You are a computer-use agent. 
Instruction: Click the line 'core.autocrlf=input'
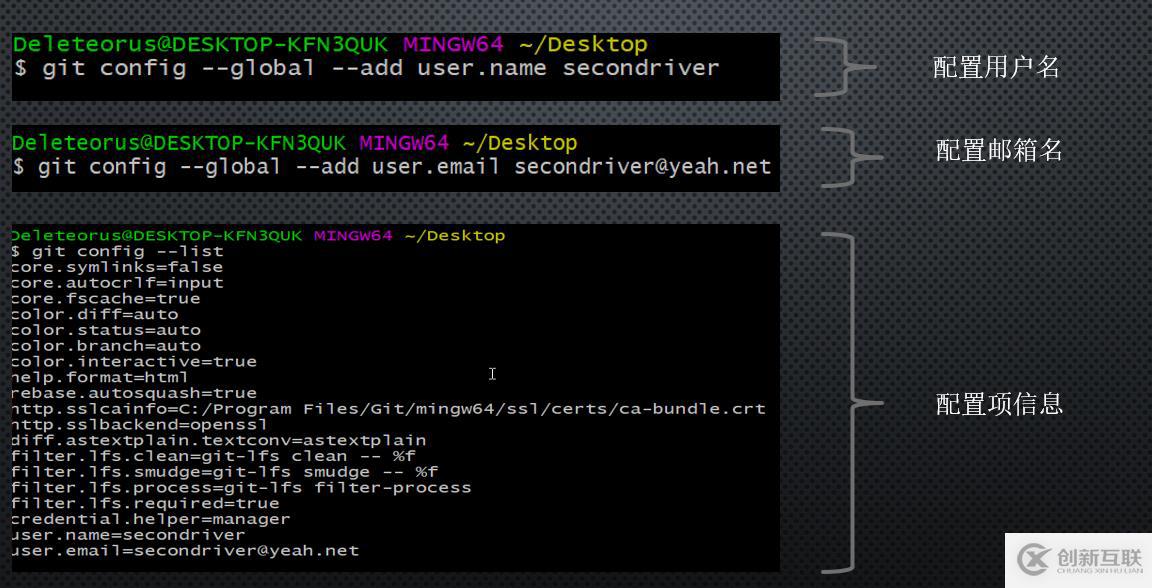tap(118, 283)
